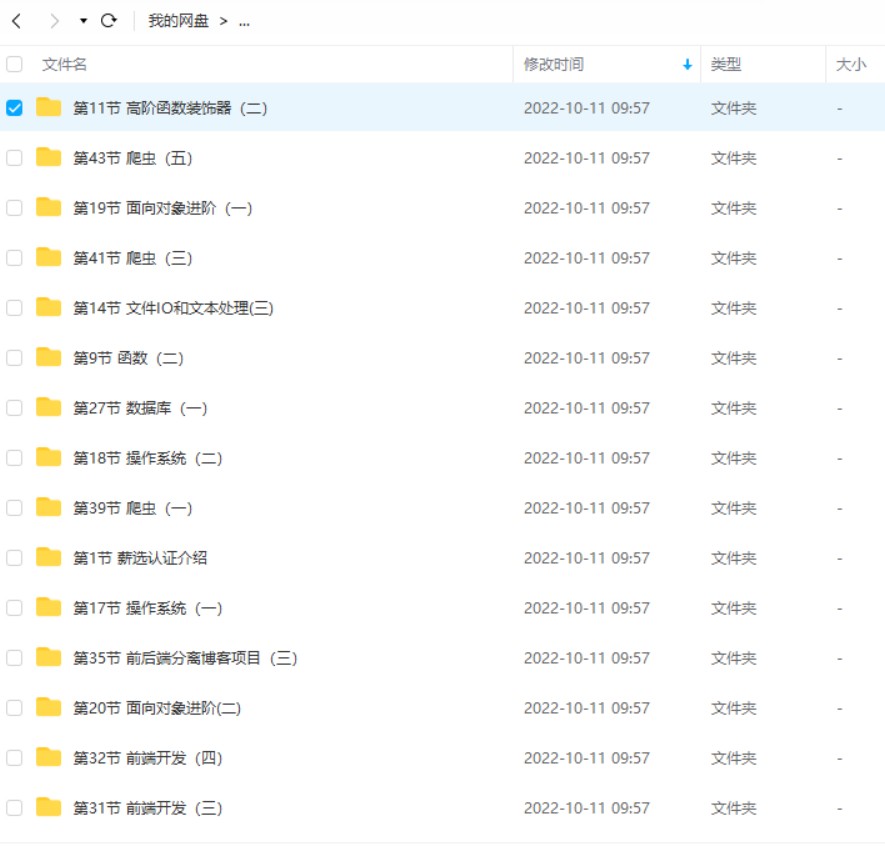The image size is (885, 866).
Task: Expand the breadcrumb ellipsis
Action: coord(244,23)
